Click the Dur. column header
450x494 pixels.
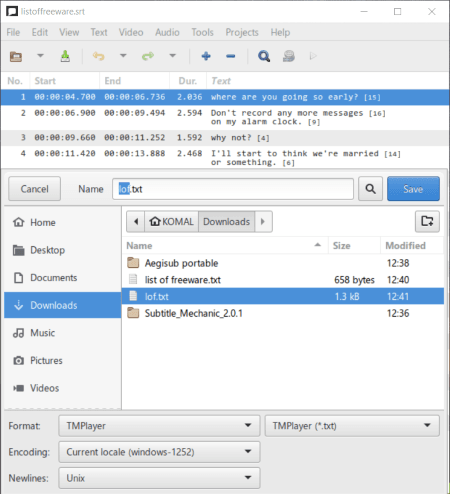coord(188,81)
